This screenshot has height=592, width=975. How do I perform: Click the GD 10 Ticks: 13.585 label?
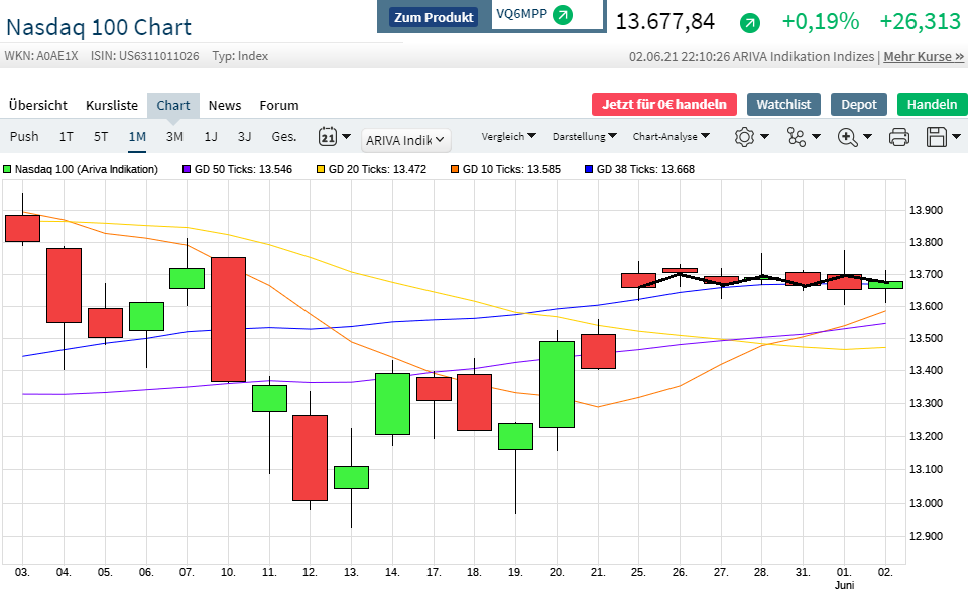(512, 169)
